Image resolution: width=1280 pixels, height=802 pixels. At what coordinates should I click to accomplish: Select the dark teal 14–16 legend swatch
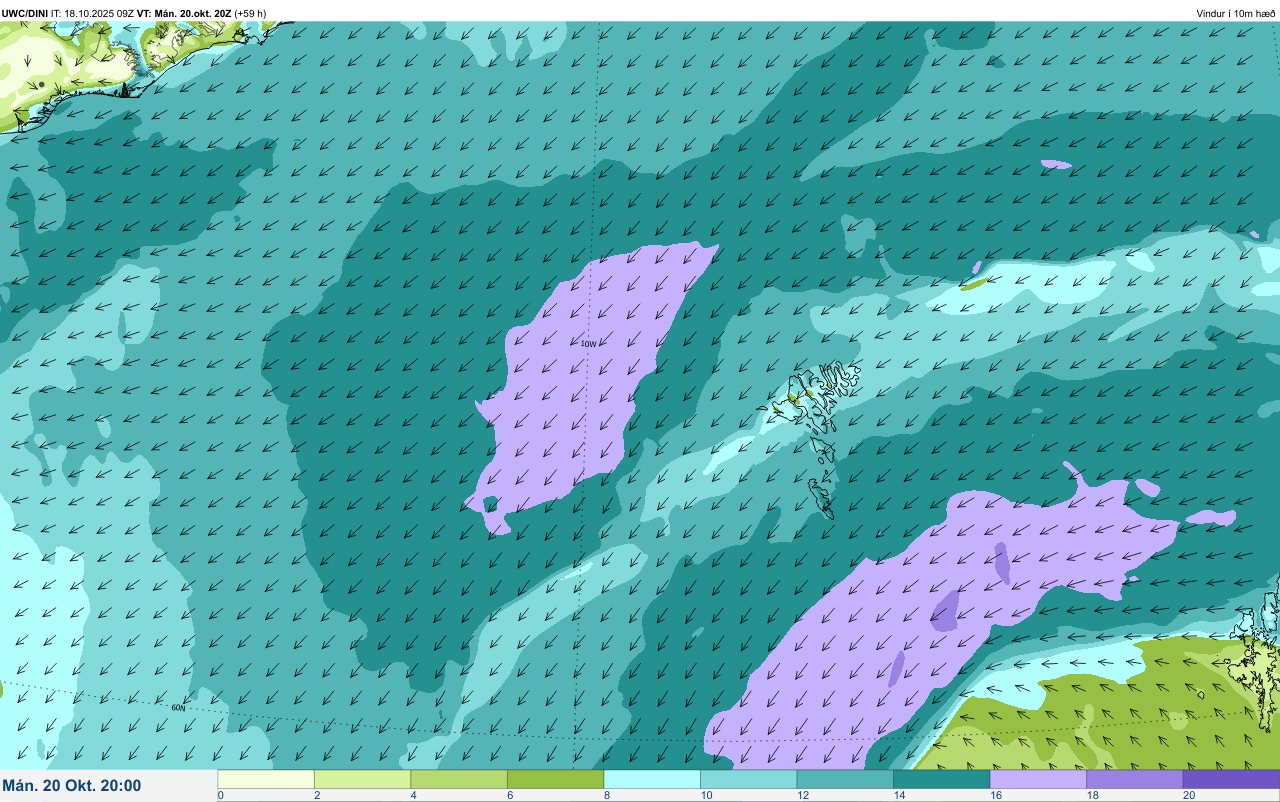pos(942,779)
